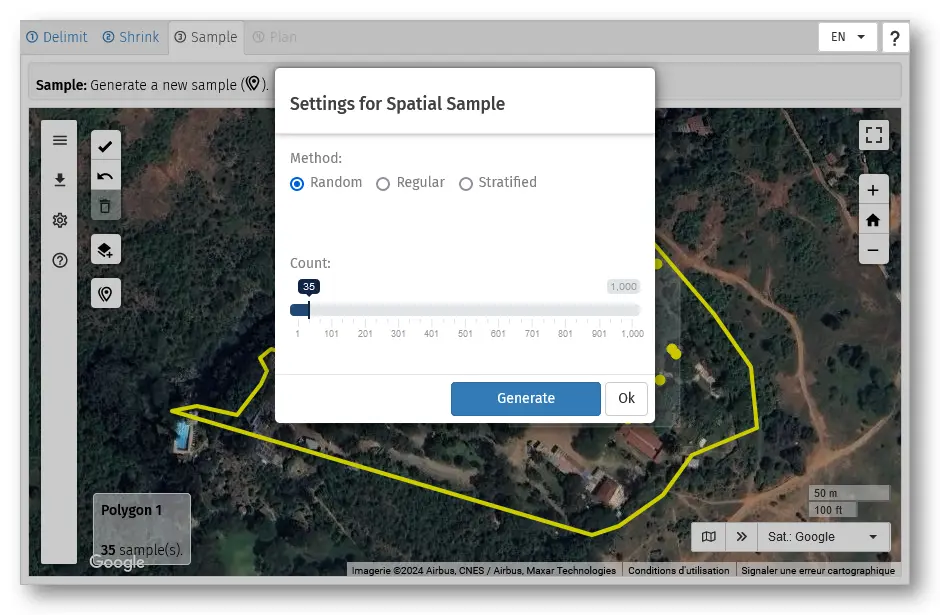
Task: Click the Count slider track at 501
Action: [465, 310]
